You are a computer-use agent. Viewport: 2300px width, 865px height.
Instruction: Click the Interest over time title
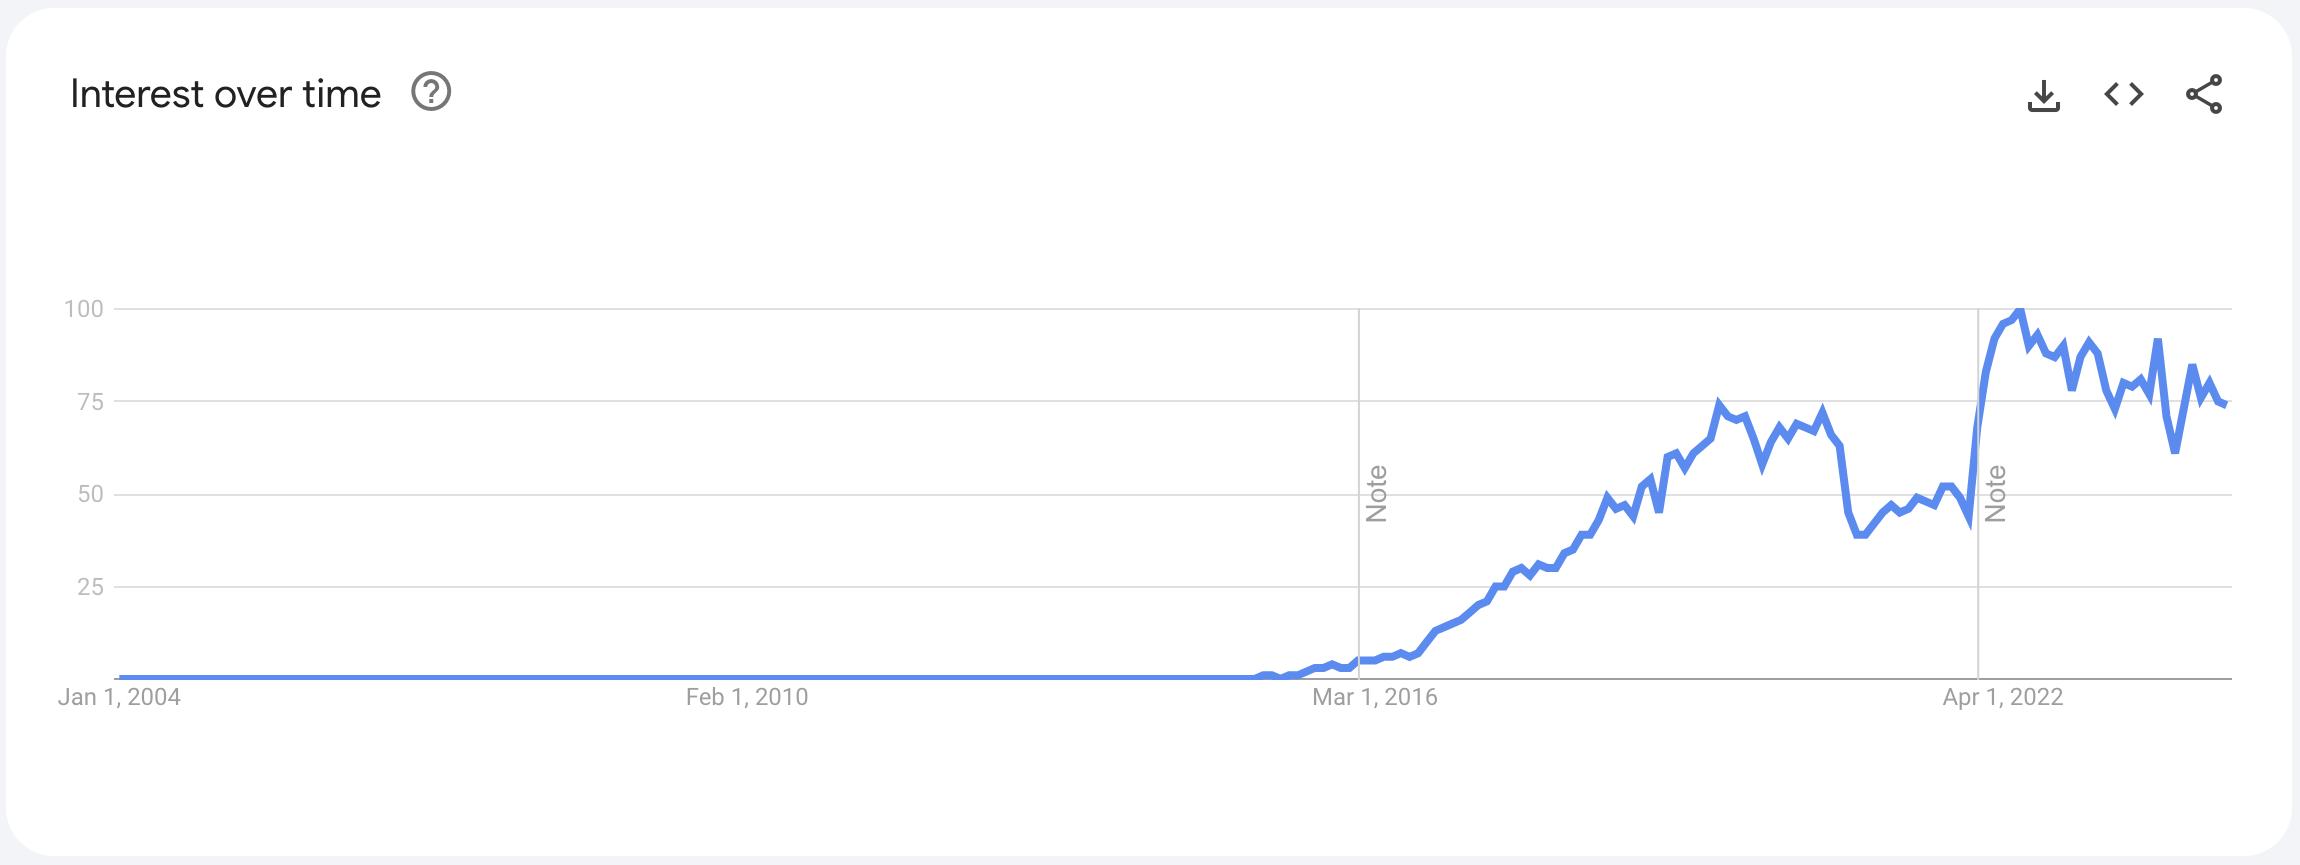click(224, 93)
